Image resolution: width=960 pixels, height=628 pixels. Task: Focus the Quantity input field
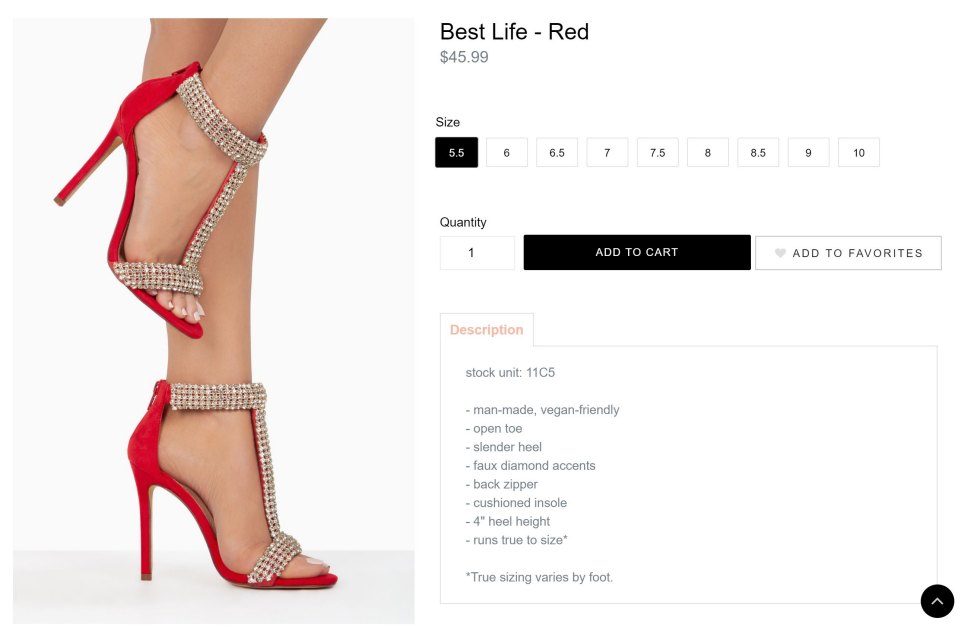pyautogui.click(x=477, y=253)
